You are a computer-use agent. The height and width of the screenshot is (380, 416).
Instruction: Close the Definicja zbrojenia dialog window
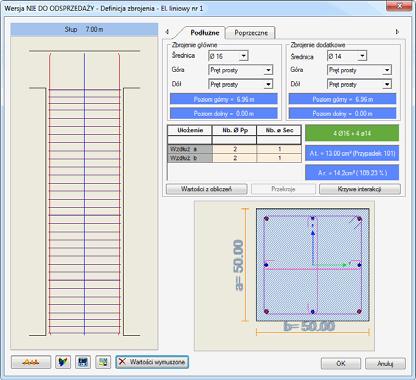(x=400, y=6)
